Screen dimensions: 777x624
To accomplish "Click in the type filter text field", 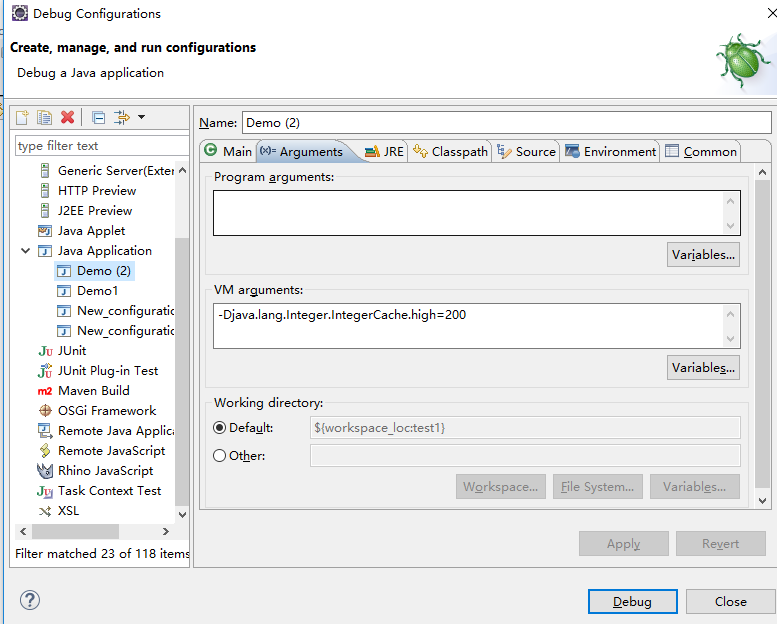I will point(102,146).
